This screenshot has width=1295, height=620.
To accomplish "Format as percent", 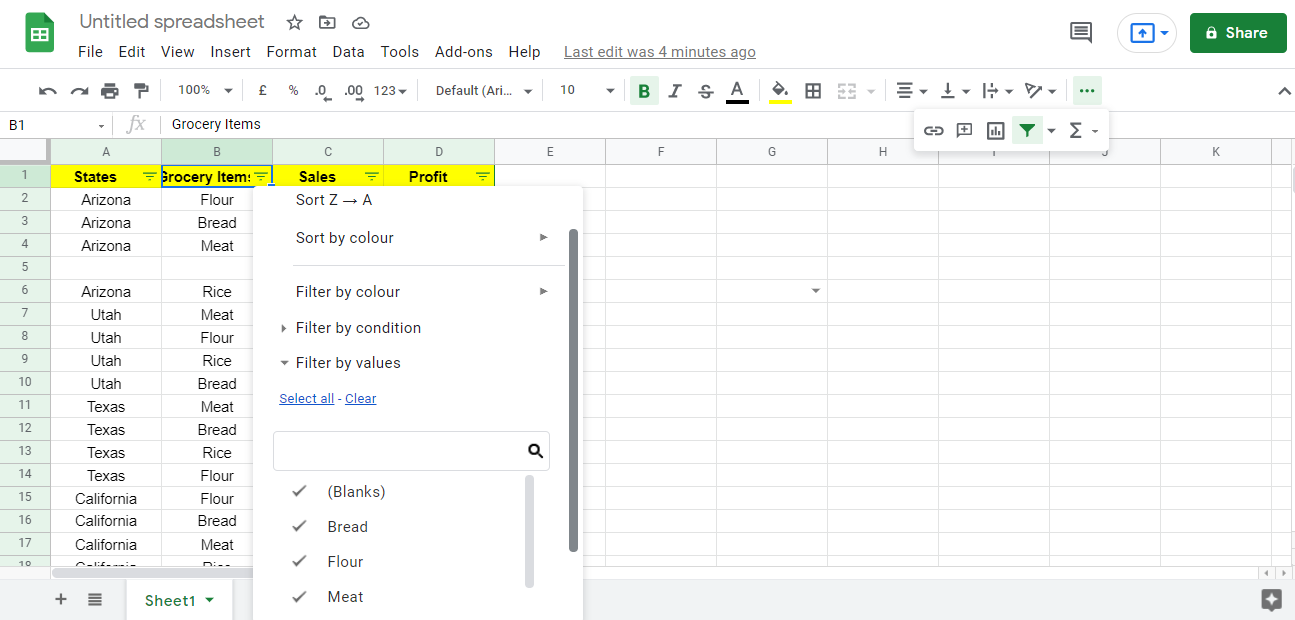I will click(x=293, y=90).
